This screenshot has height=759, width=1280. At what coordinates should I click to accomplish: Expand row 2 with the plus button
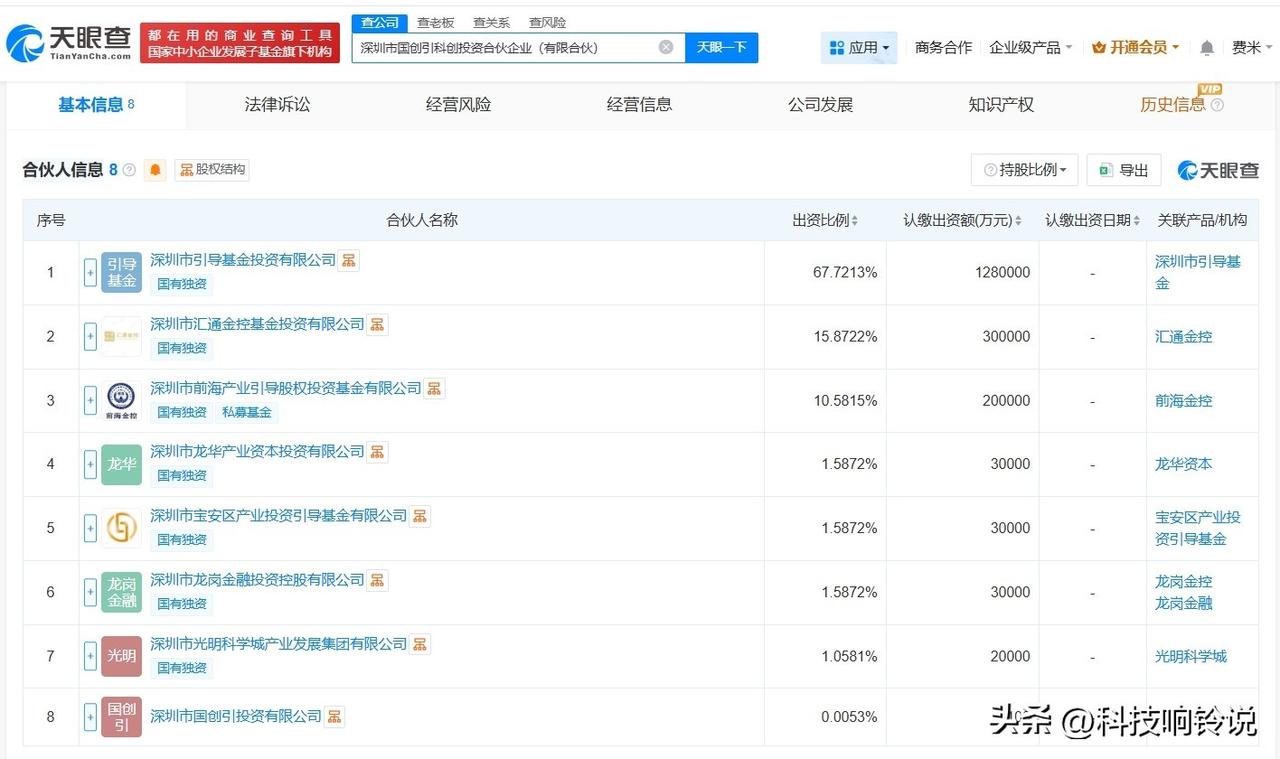pos(90,336)
